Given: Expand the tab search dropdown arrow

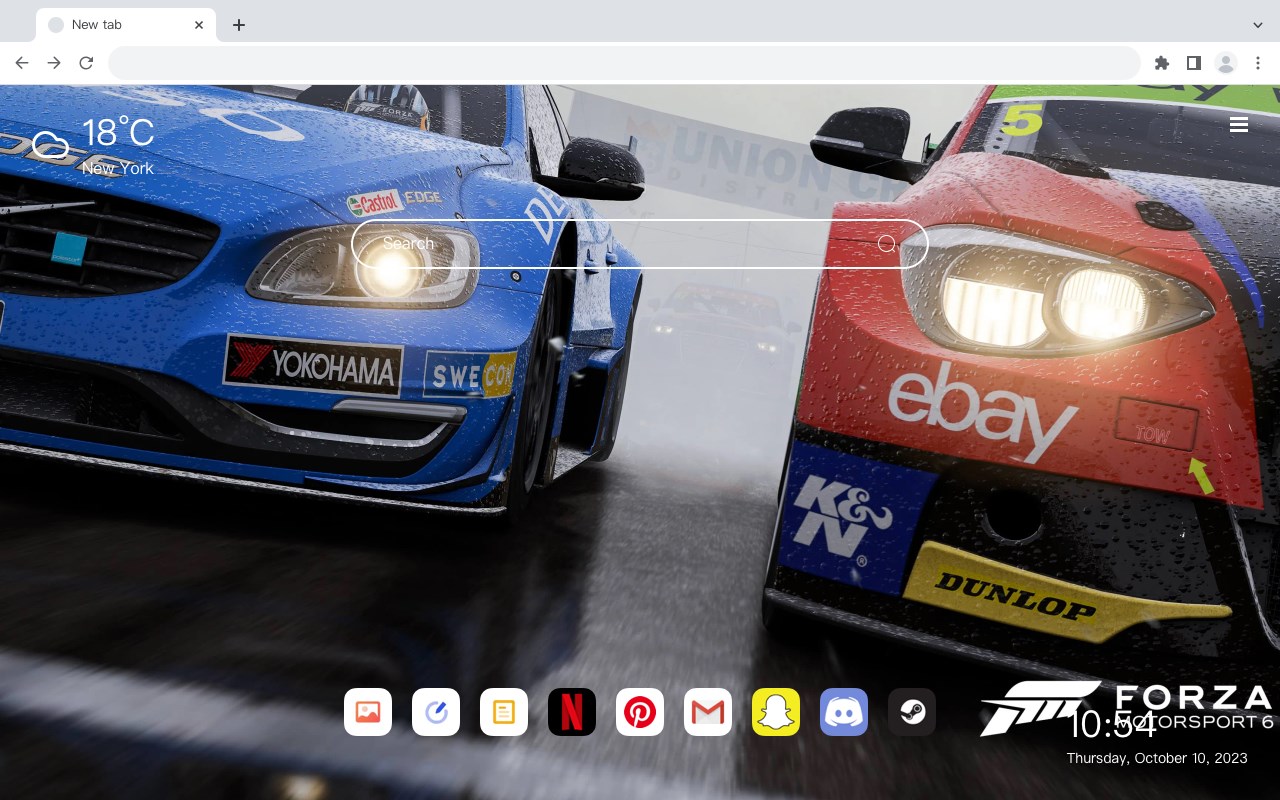Looking at the screenshot, I should (1257, 24).
